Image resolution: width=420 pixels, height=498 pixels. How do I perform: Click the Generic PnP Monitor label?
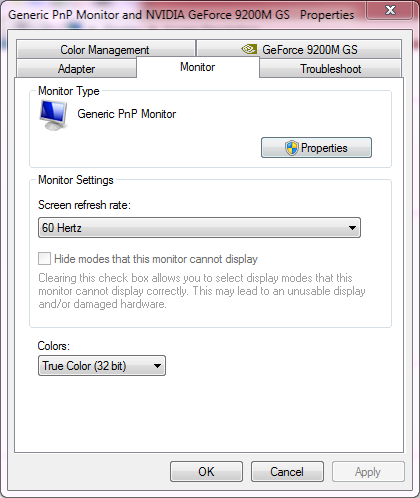tap(127, 114)
